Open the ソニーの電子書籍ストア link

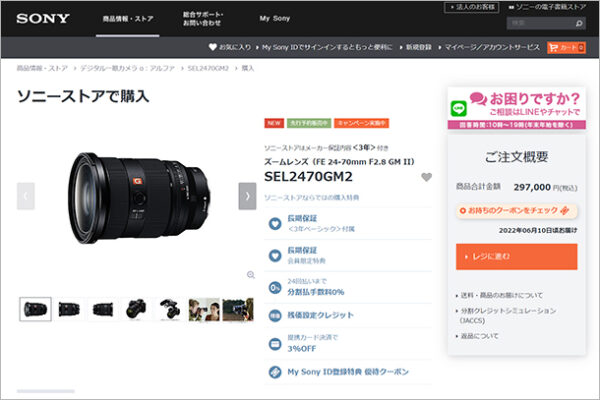[x=547, y=7]
